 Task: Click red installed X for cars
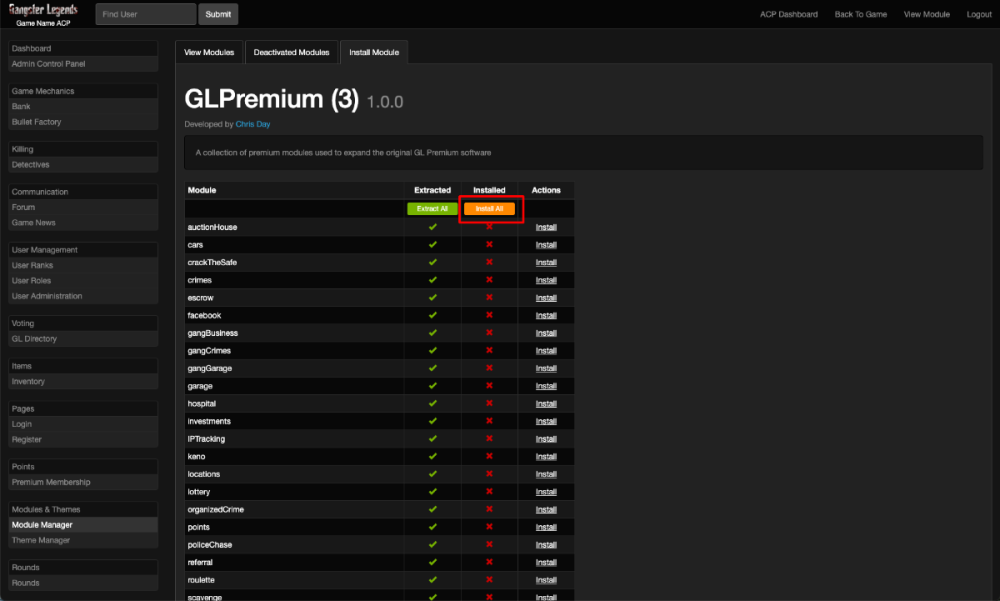coord(489,245)
